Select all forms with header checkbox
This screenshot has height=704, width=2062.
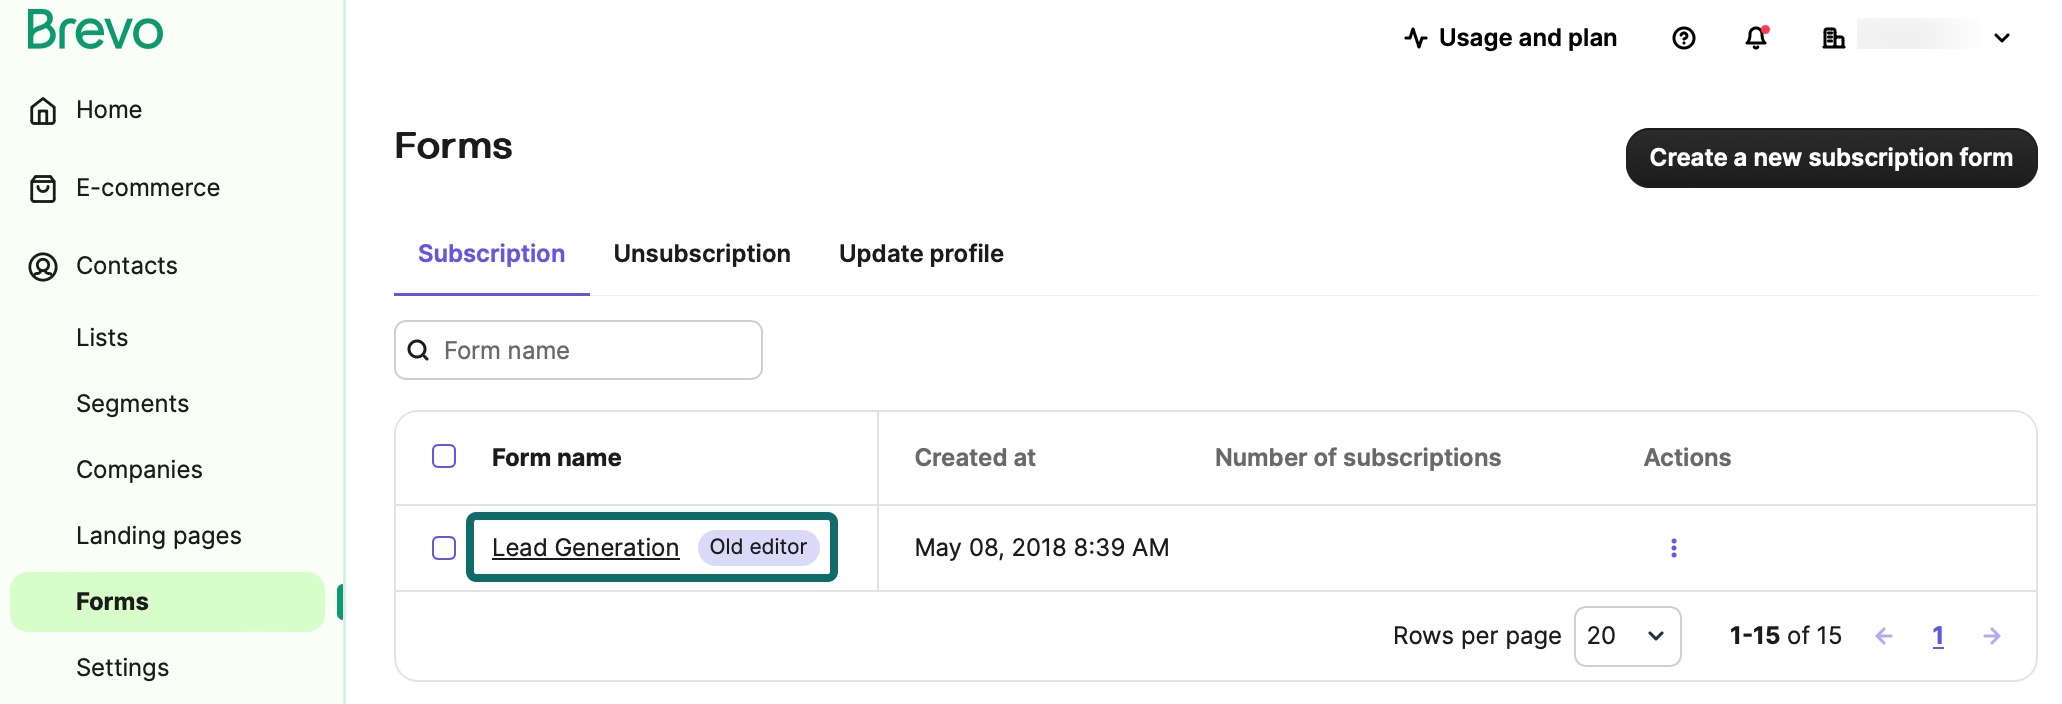pyautogui.click(x=444, y=457)
